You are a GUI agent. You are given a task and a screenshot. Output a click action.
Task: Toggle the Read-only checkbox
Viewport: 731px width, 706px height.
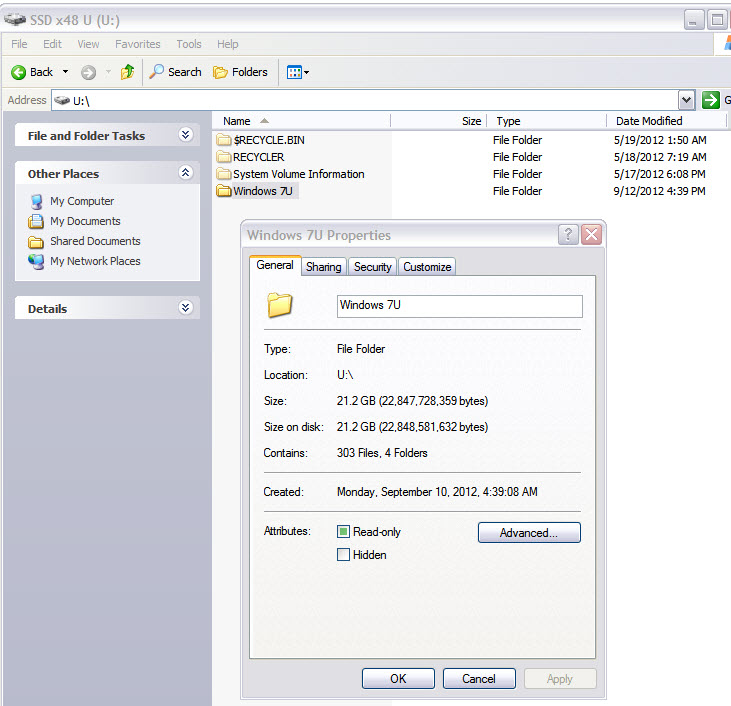pyautogui.click(x=344, y=532)
